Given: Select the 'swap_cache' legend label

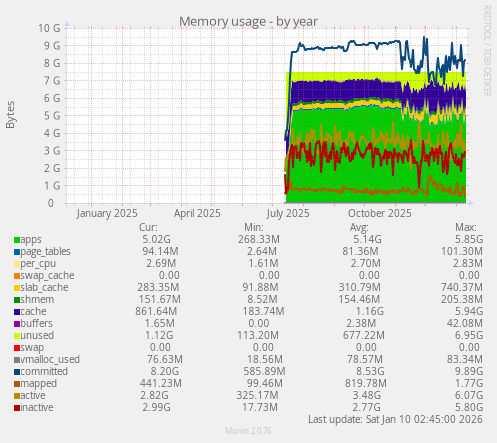Looking at the screenshot, I should click(47, 276).
